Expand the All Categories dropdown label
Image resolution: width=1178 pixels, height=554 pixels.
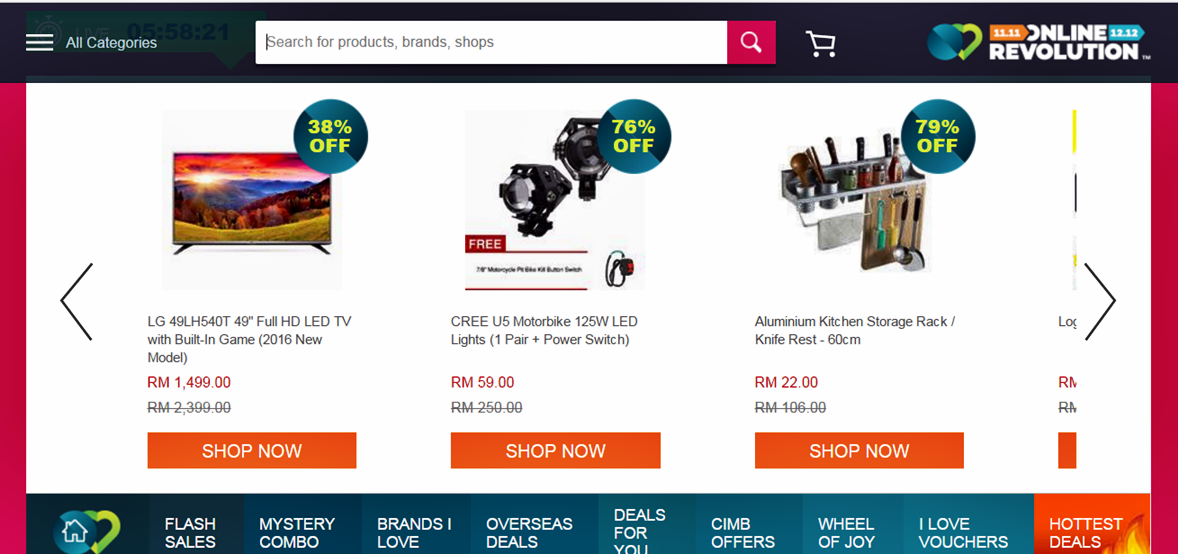click(111, 43)
